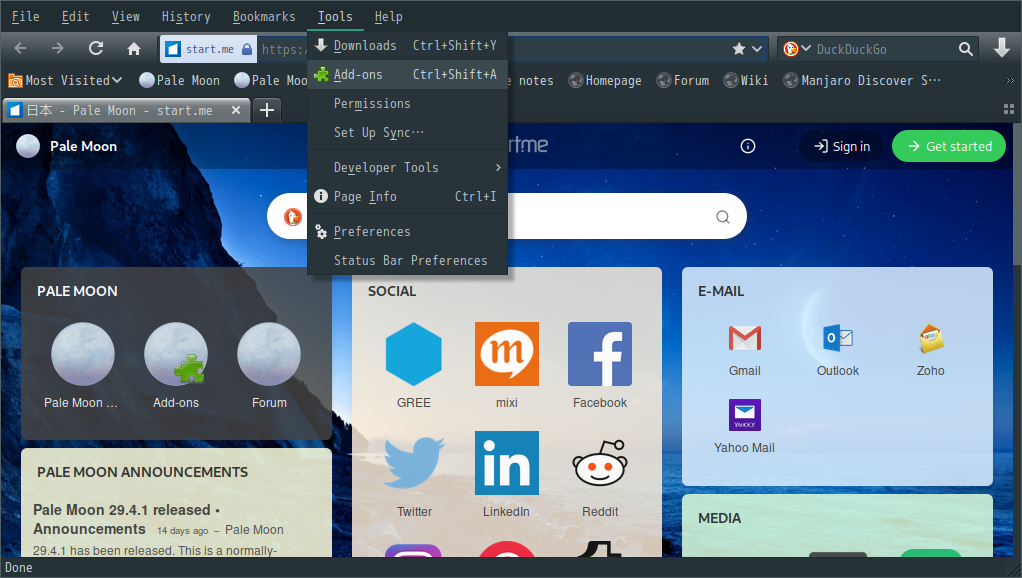The width and height of the screenshot is (1022, 578).
Task: Open the Home page button
Action: [134, 48]
